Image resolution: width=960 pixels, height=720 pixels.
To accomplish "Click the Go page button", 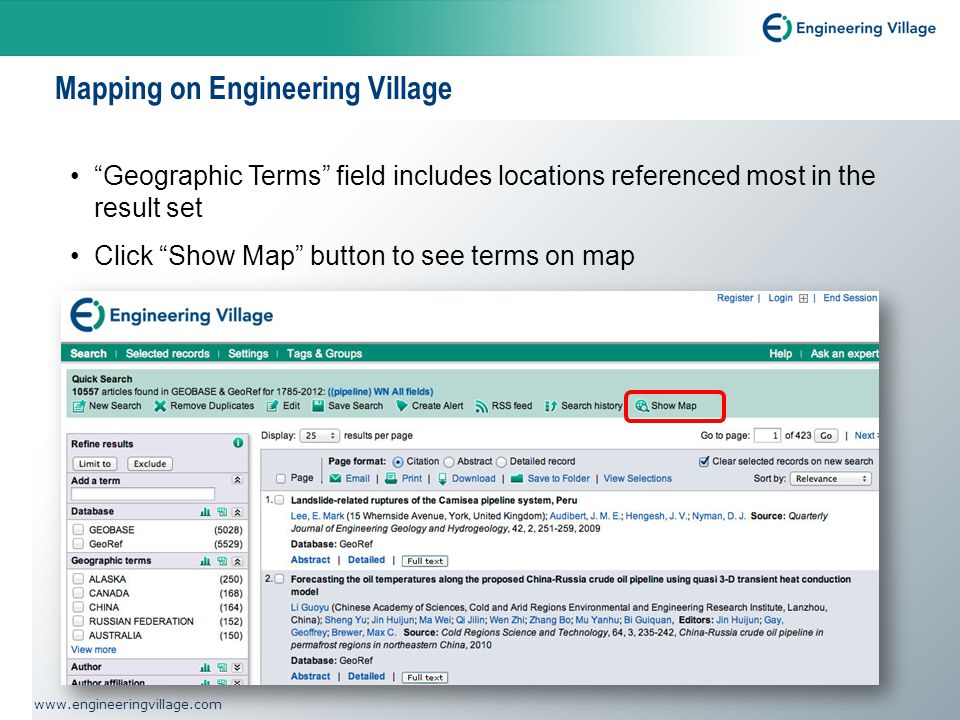I will click(x=826, y=436).
